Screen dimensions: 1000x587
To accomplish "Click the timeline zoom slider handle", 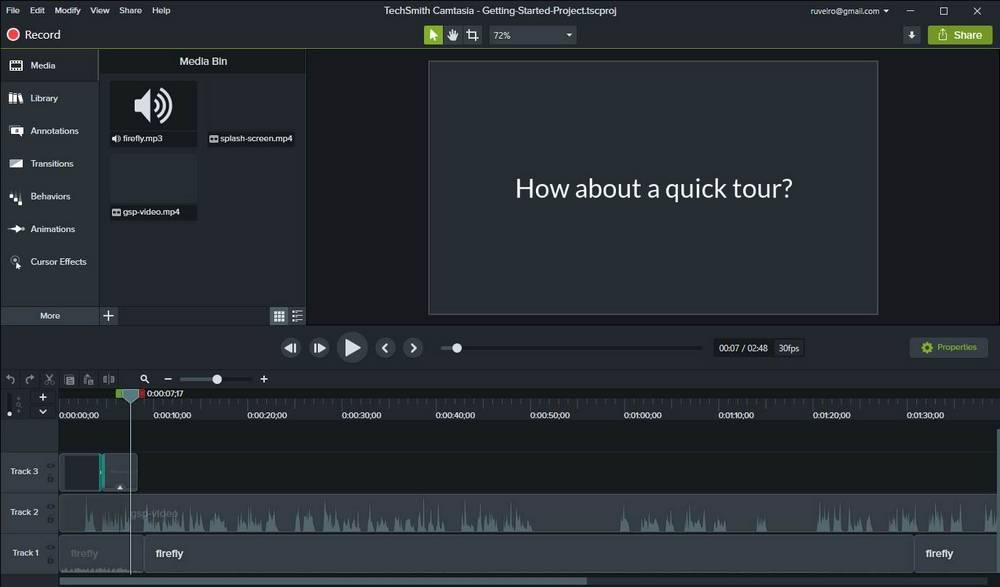I will [217, 379].
